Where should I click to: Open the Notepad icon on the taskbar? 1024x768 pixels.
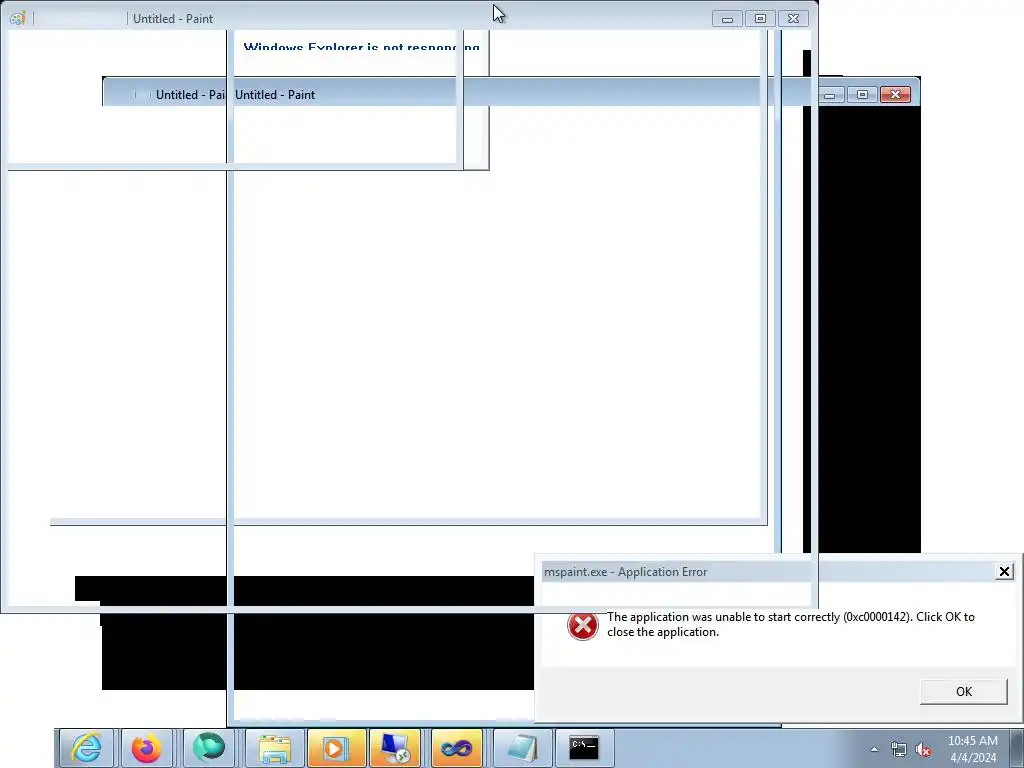522,748
